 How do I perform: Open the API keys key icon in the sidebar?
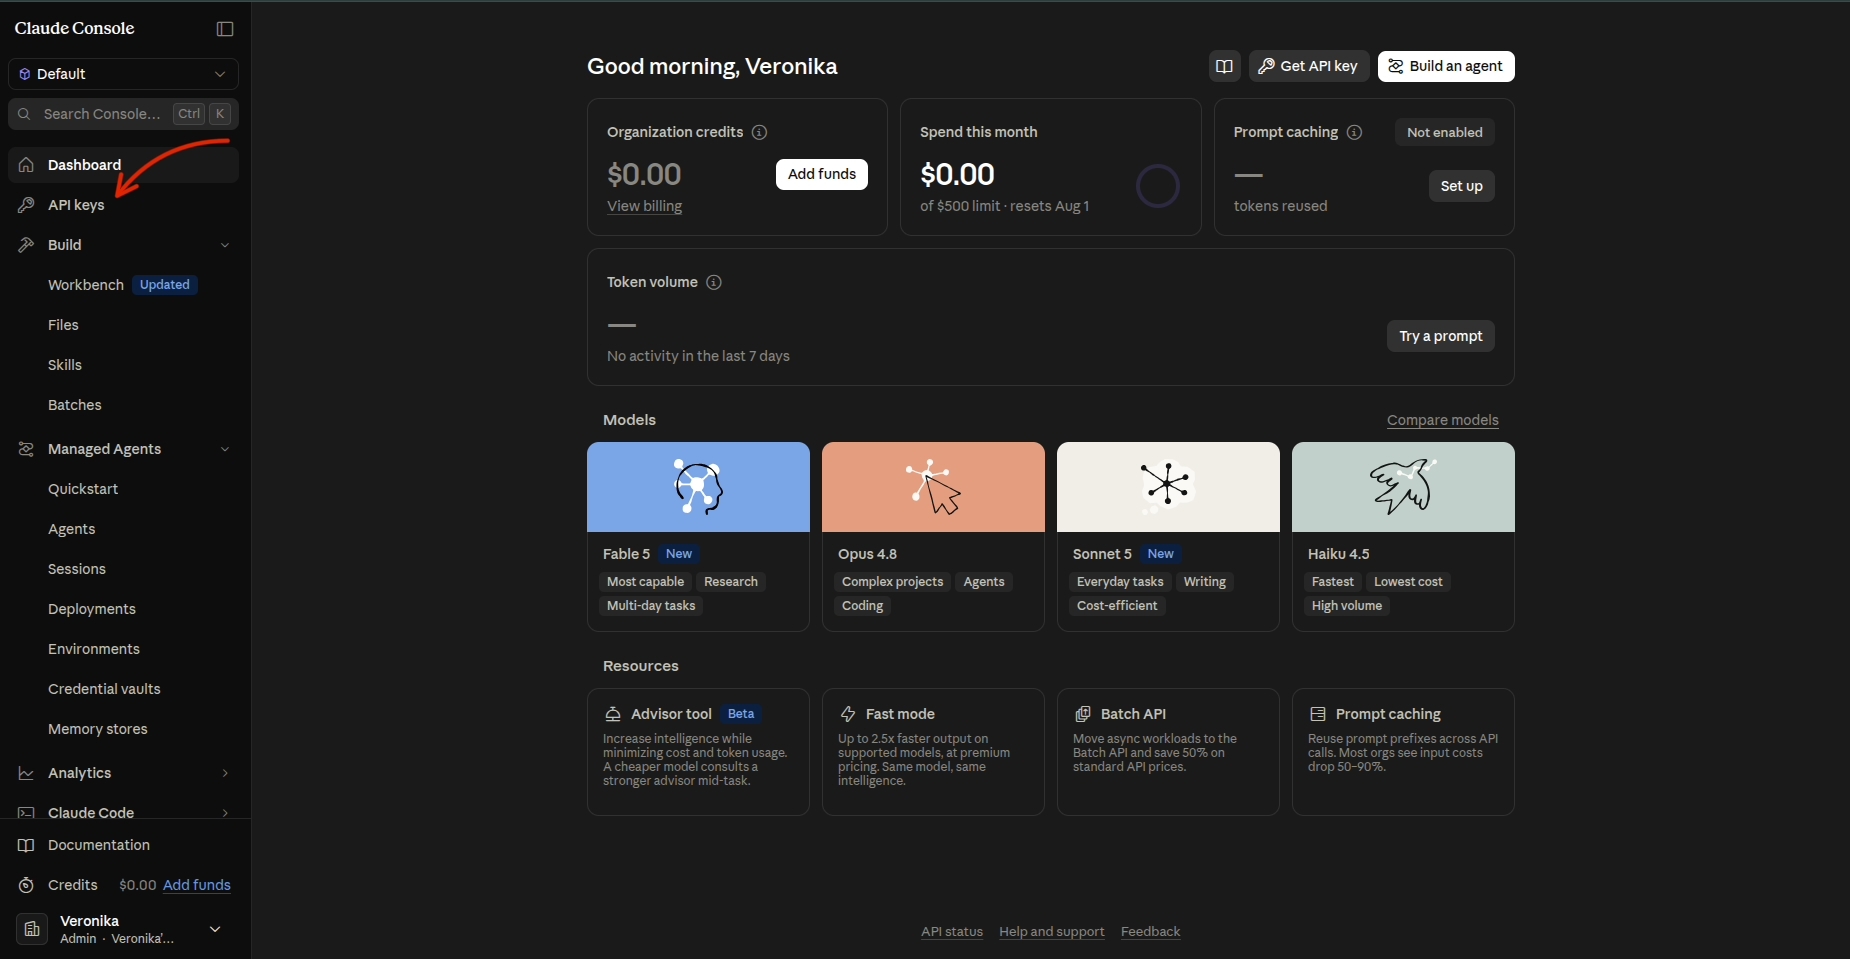(x=26, y=205)
